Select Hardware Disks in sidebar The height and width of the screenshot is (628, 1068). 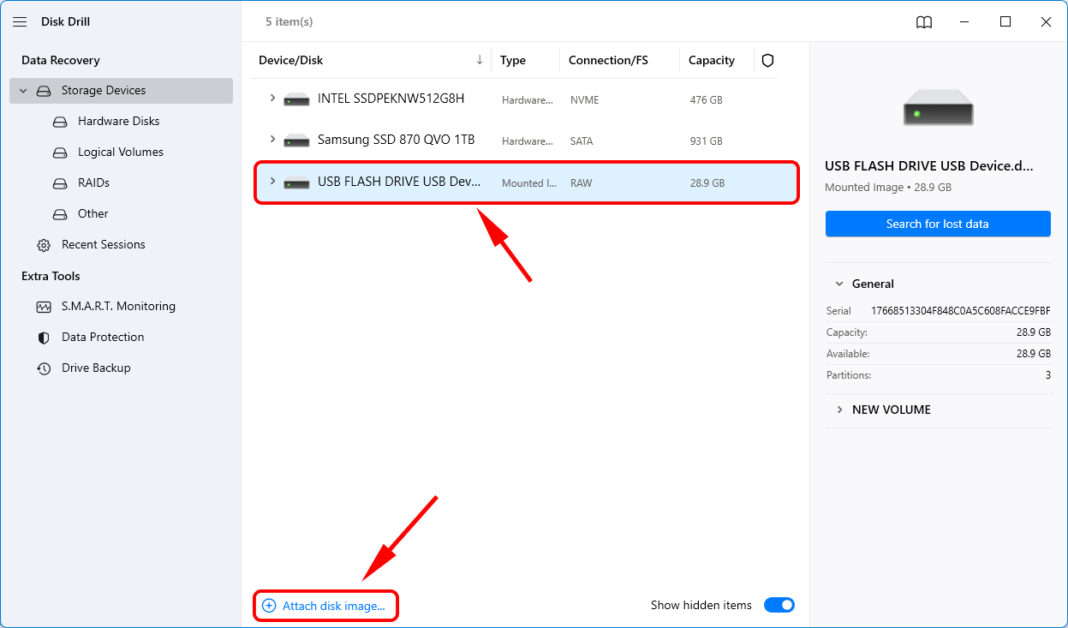pos(118,121)
